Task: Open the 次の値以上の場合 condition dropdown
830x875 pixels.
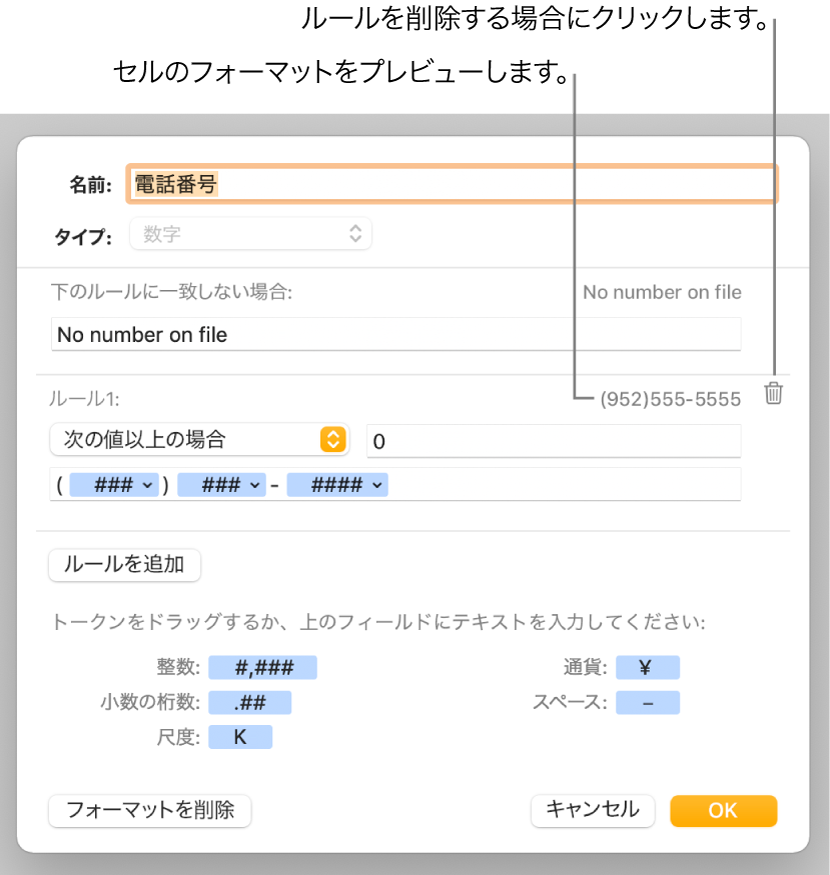Action: click(x=199, y=439)
